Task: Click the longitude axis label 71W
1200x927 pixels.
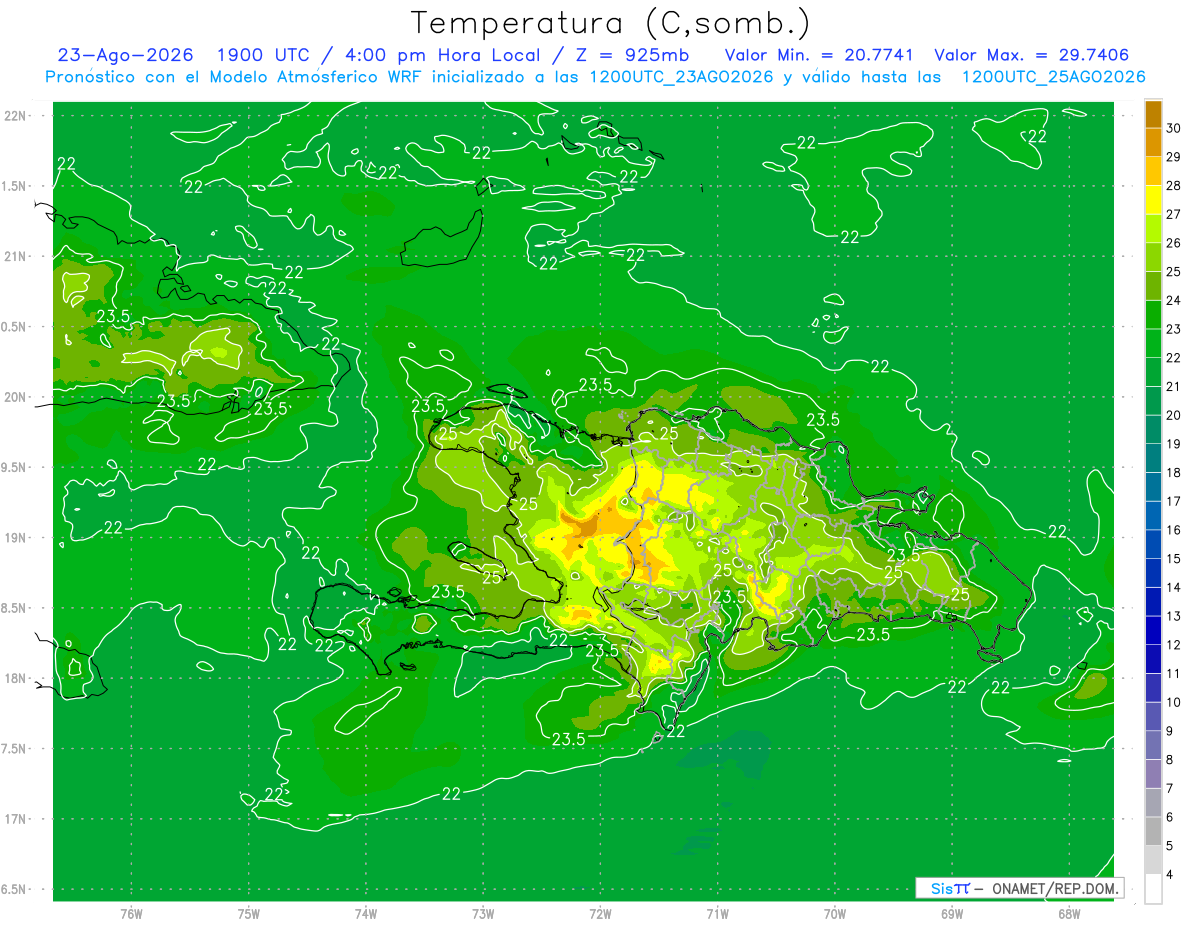Action: [x=717, y=914]
